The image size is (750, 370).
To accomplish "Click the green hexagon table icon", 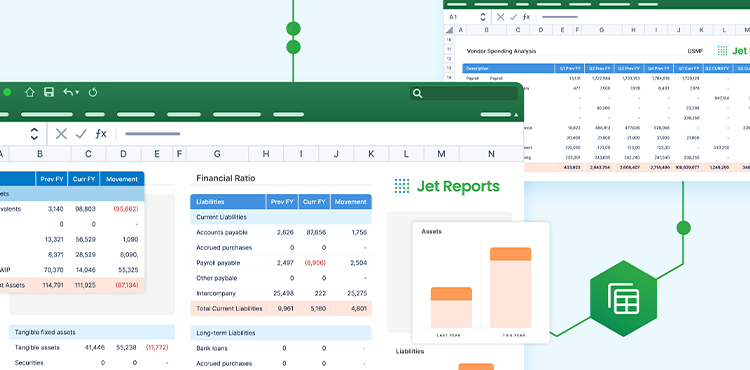I will [623, 298].
